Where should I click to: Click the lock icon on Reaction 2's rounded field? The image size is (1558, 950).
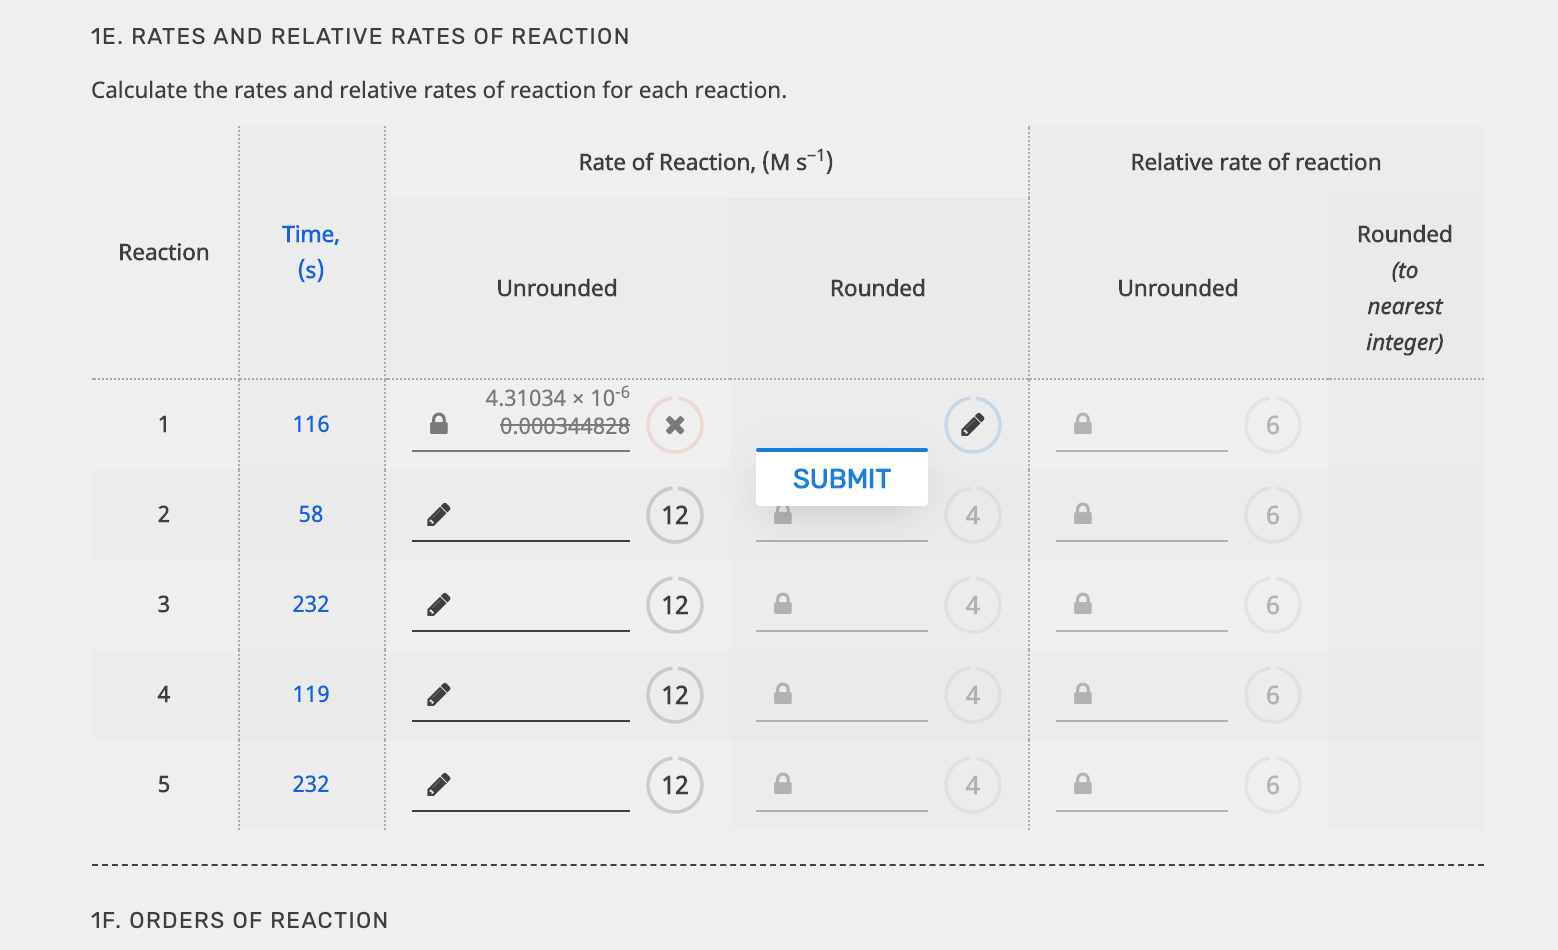coord(783,514)
